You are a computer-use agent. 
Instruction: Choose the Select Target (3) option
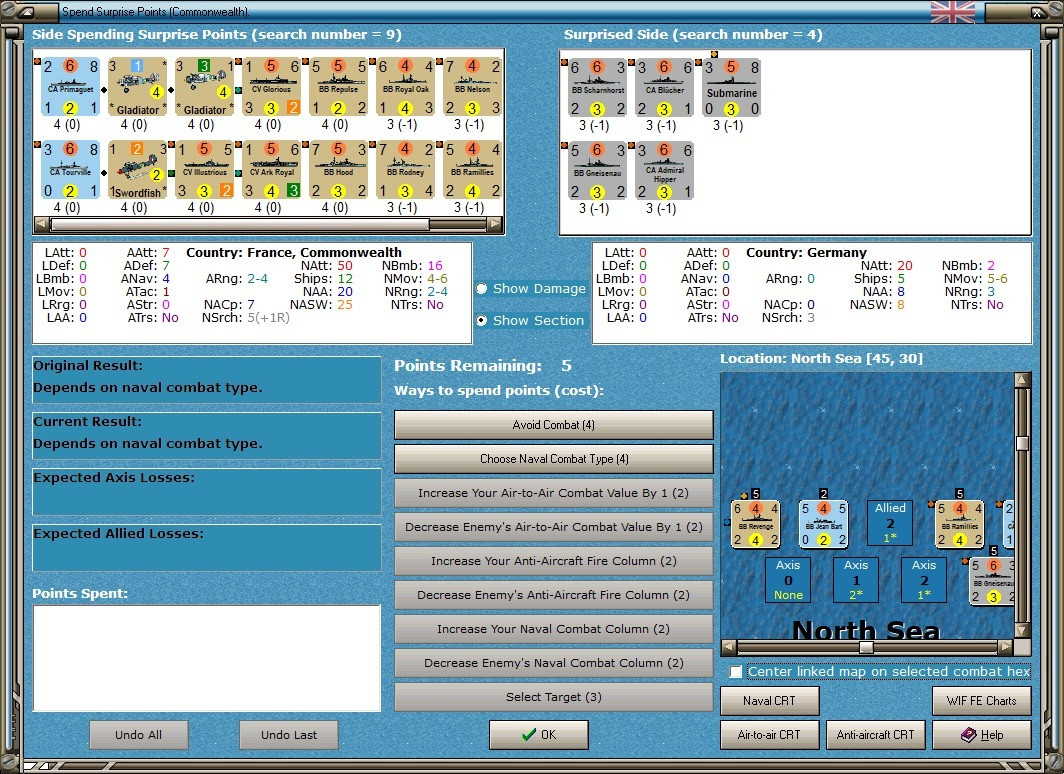click(x=554, y=697)
